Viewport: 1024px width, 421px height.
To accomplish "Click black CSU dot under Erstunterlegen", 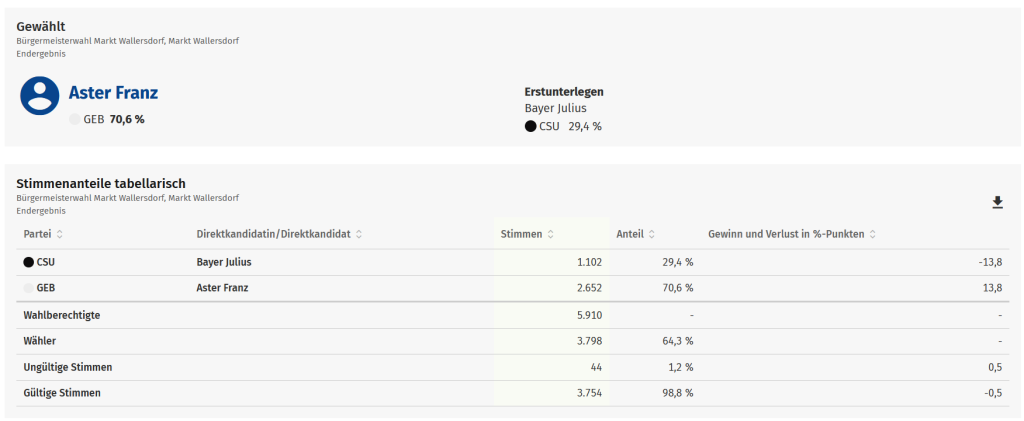I will coord(530,126).
